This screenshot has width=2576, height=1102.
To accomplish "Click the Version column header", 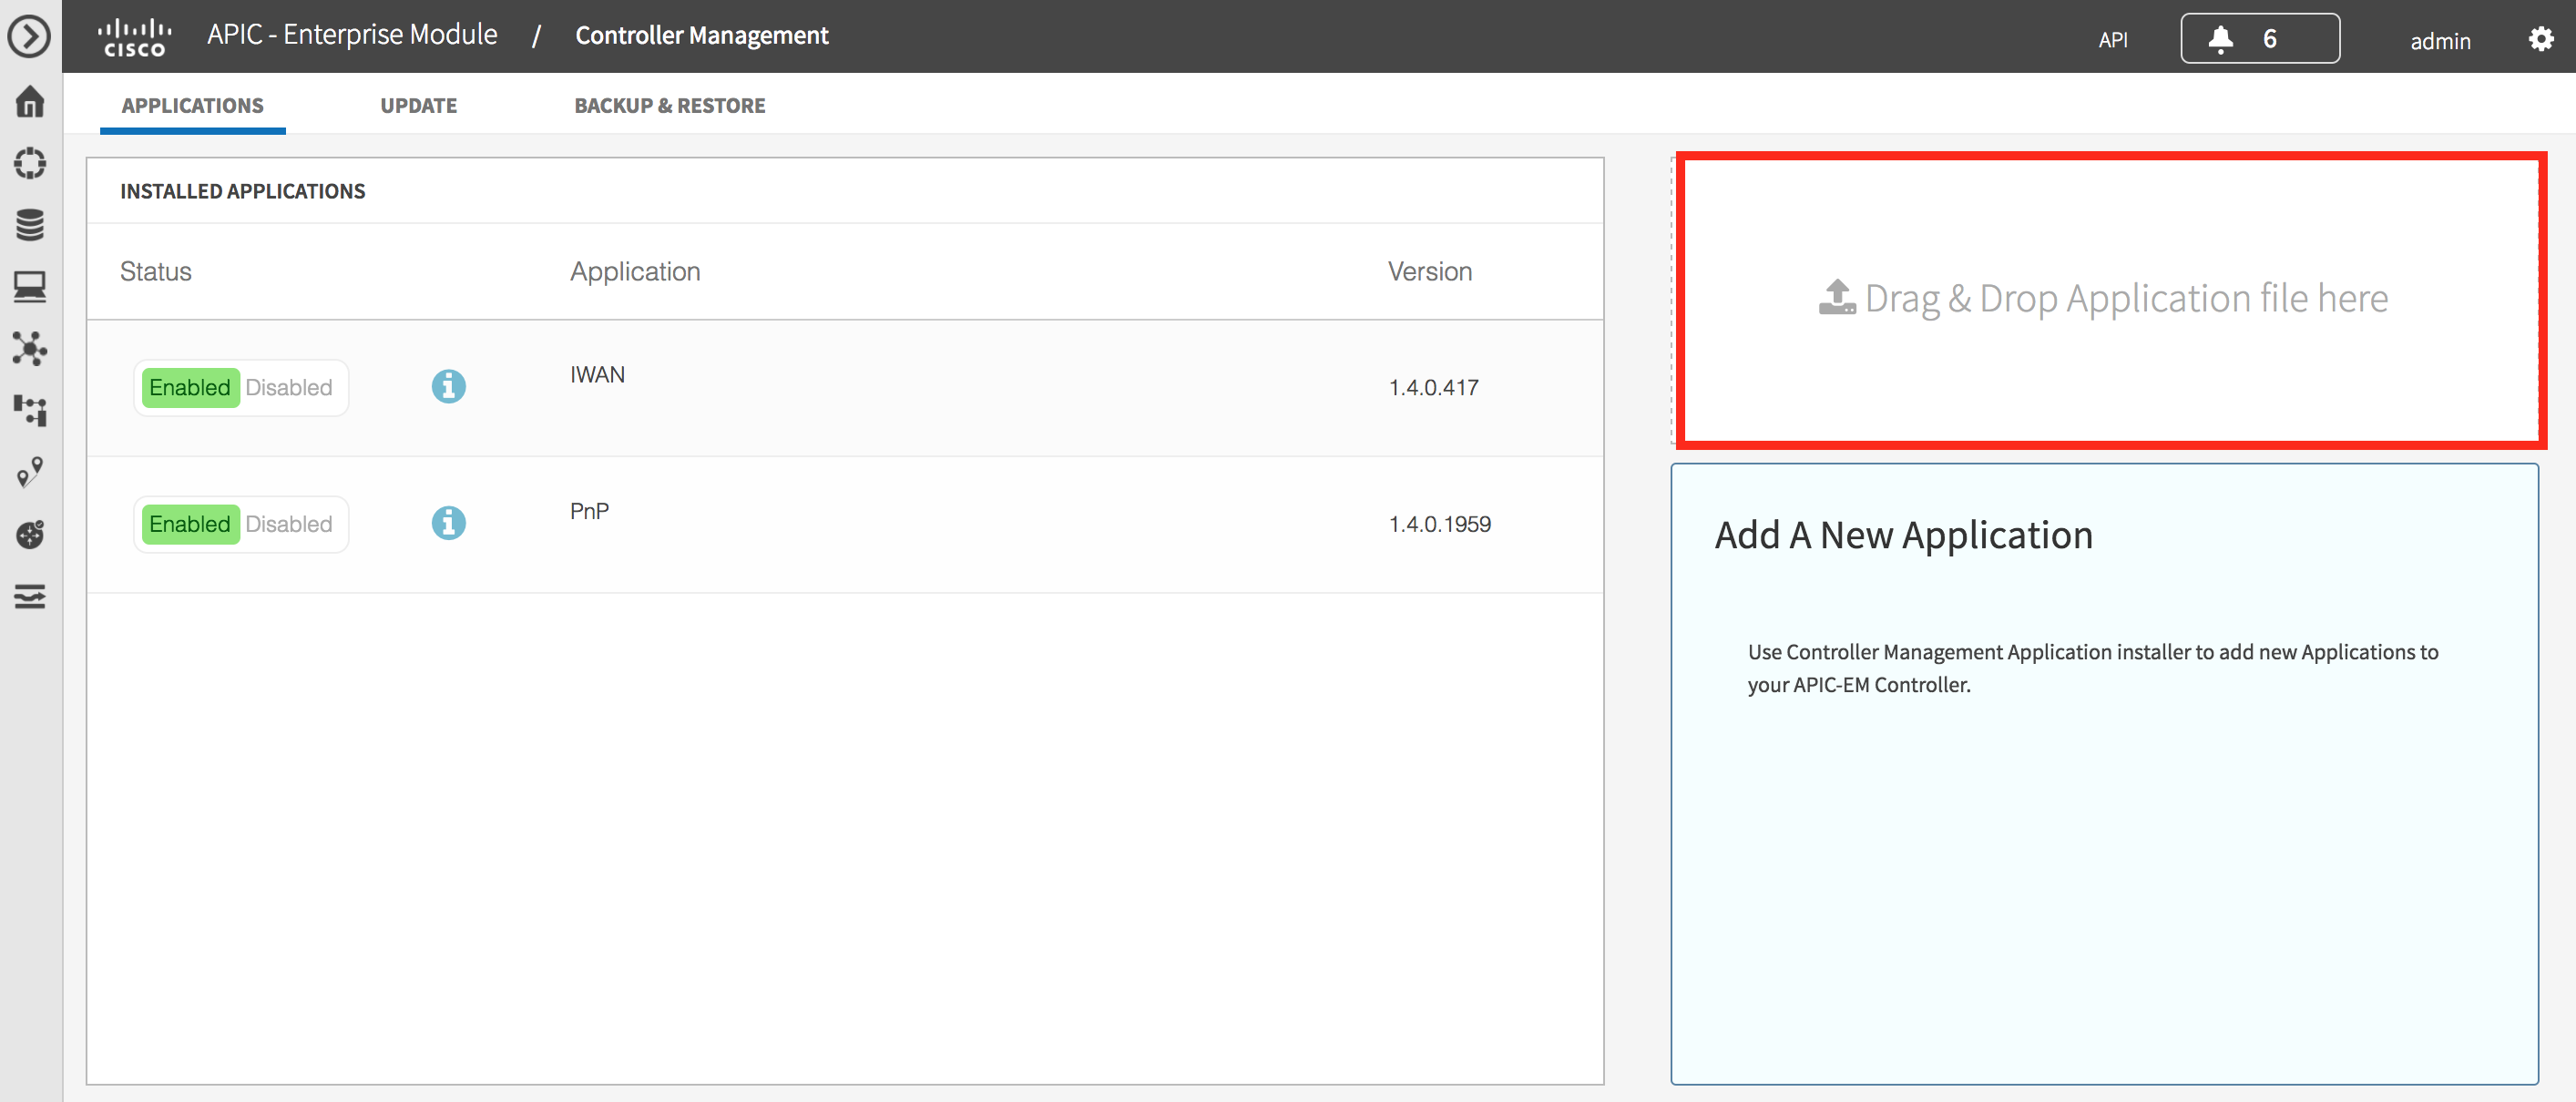I will tap(1430, 271).
